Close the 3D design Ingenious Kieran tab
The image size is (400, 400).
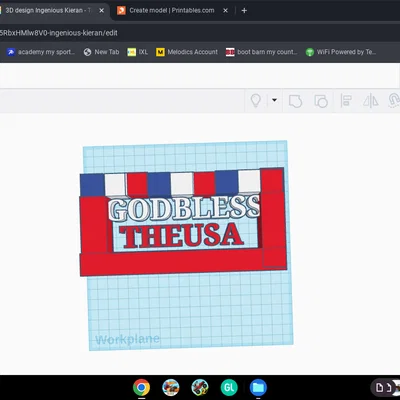101,11
